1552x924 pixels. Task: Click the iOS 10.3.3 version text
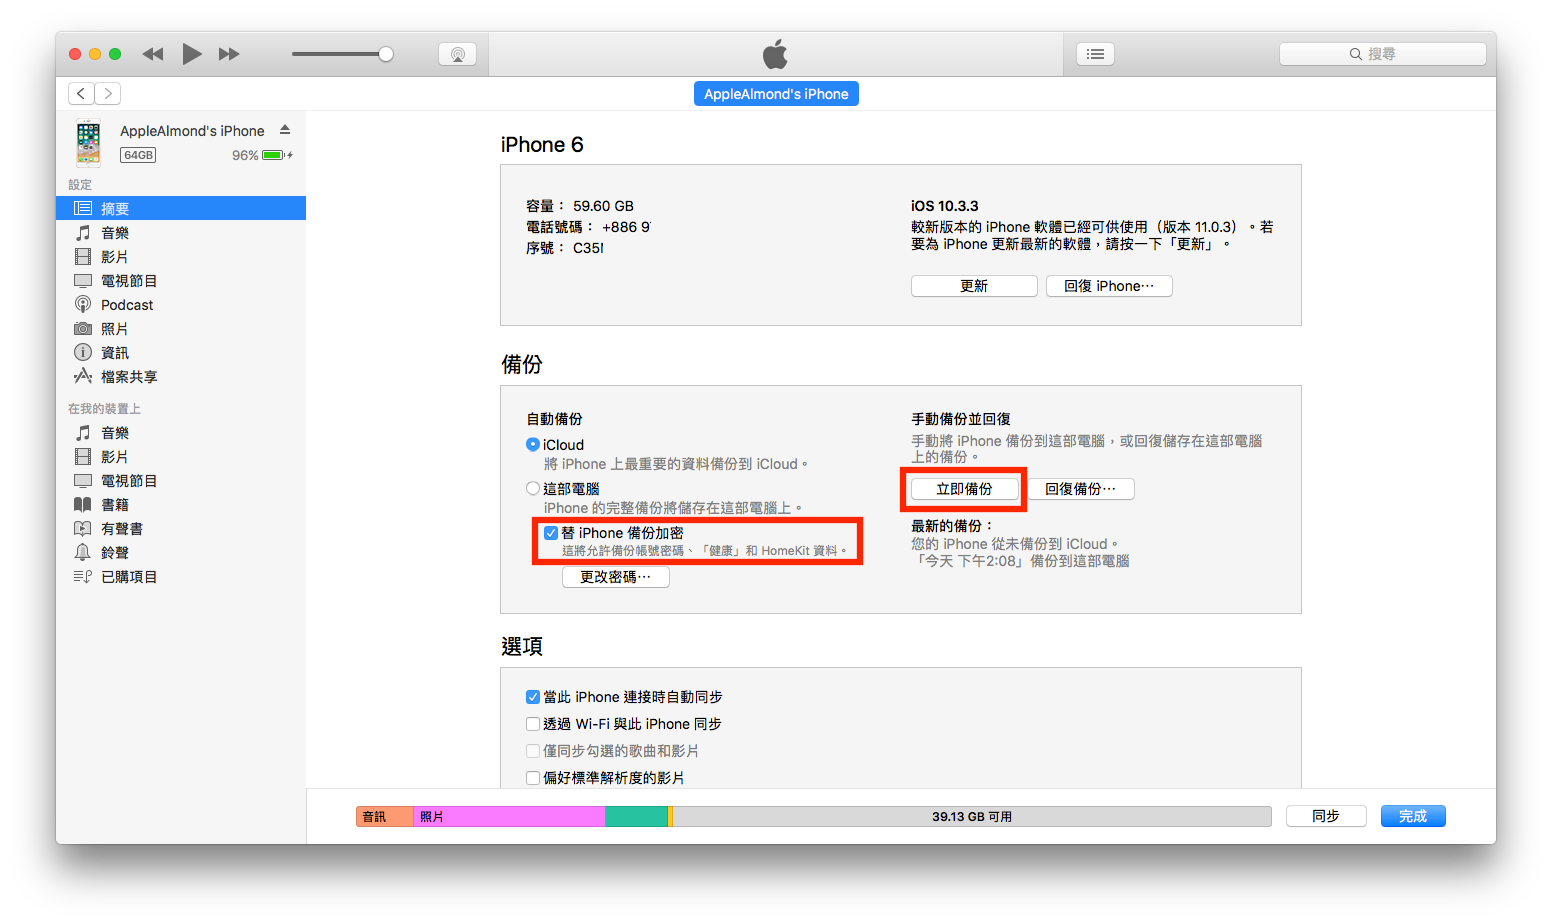pos(945,206)
